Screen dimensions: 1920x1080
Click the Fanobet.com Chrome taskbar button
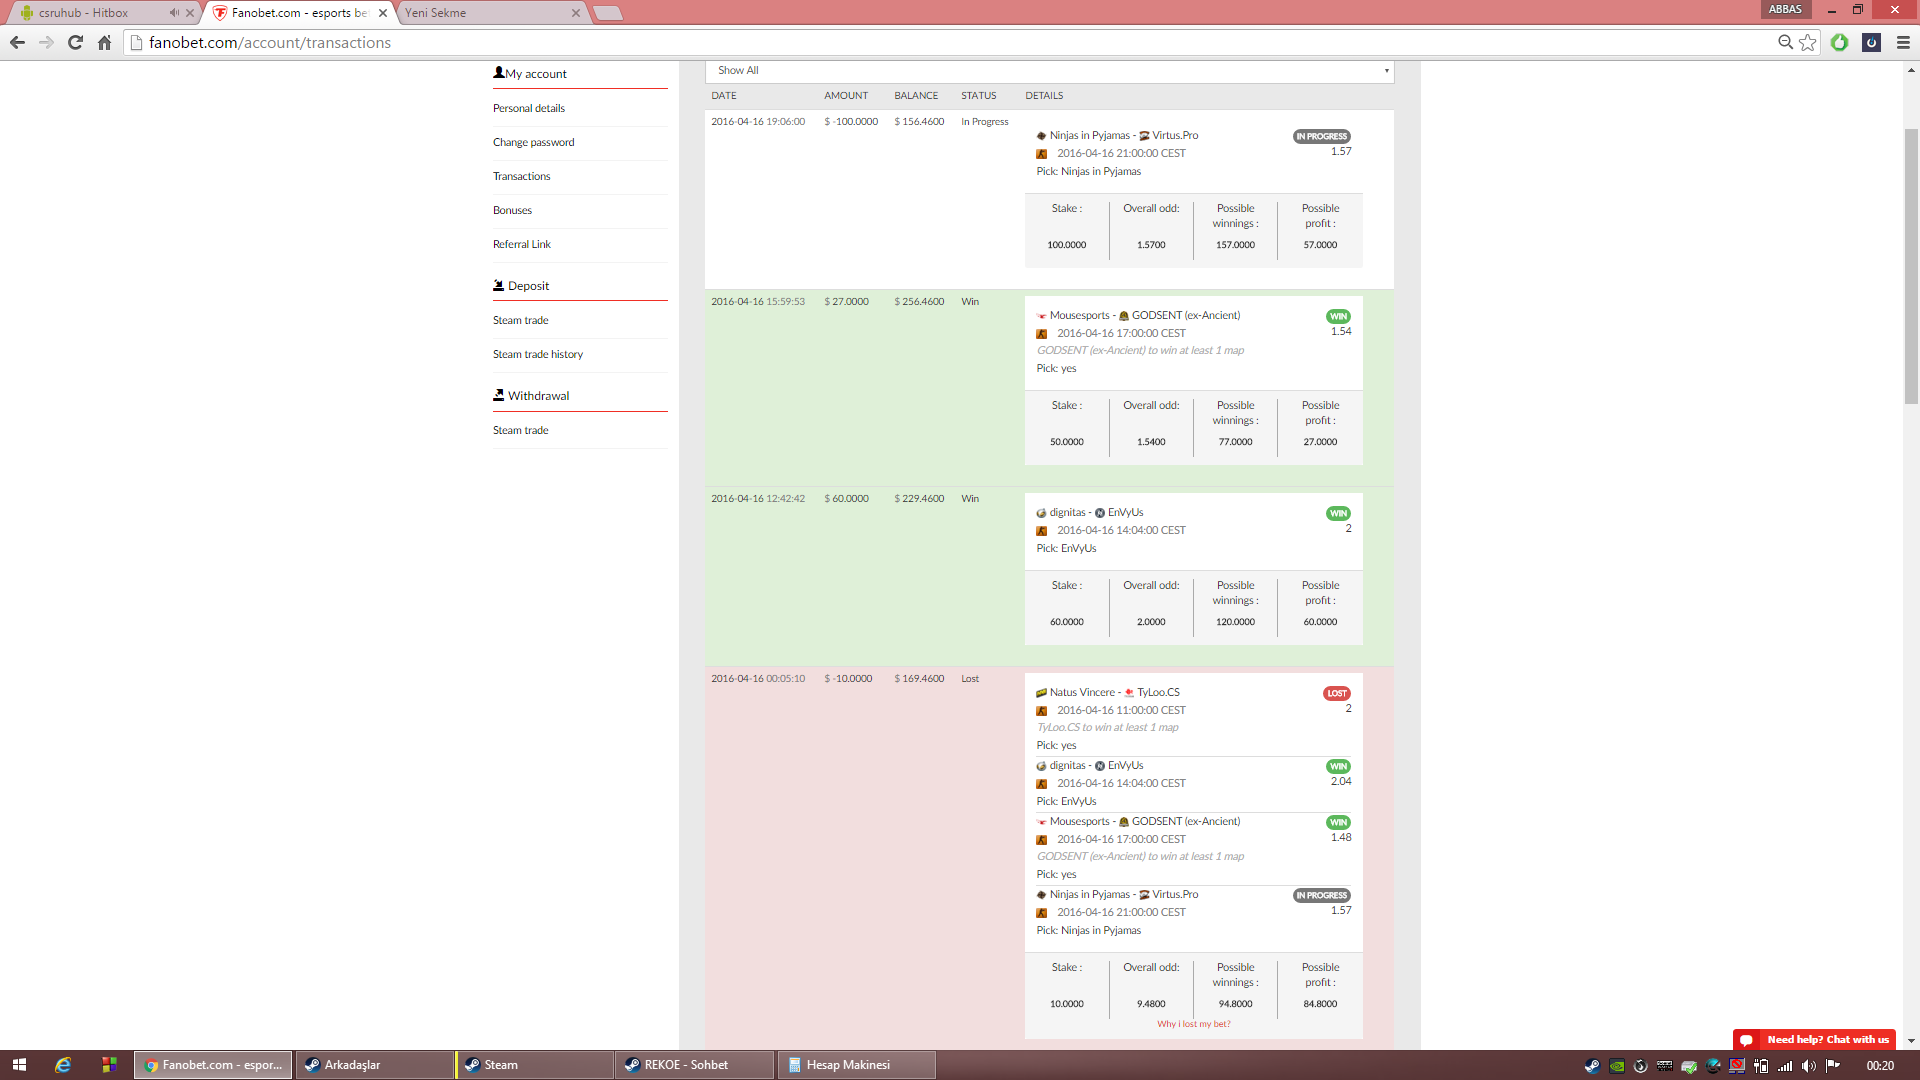pyautogui.click(x=214, y=1065)
